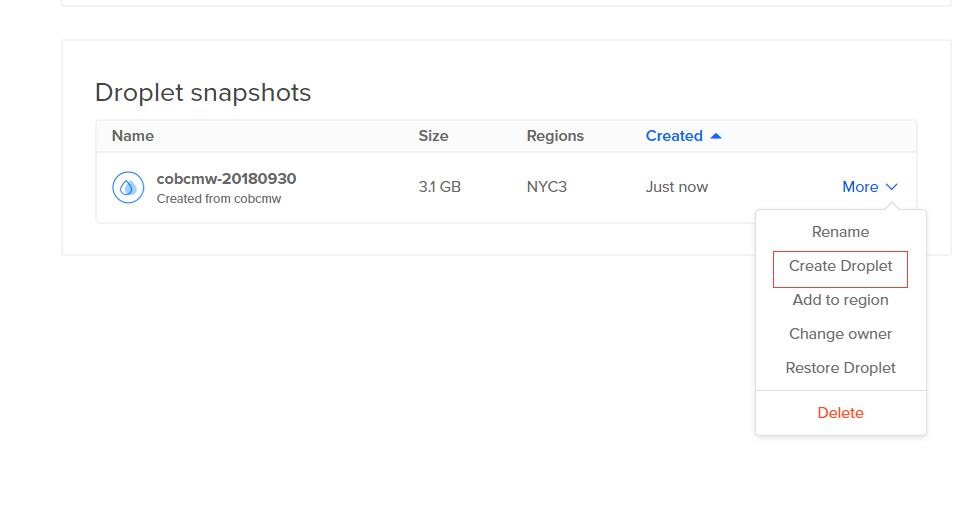Delete the snapshot via red Delete
The width and height of the screenshot is (977, 514).
840,413
